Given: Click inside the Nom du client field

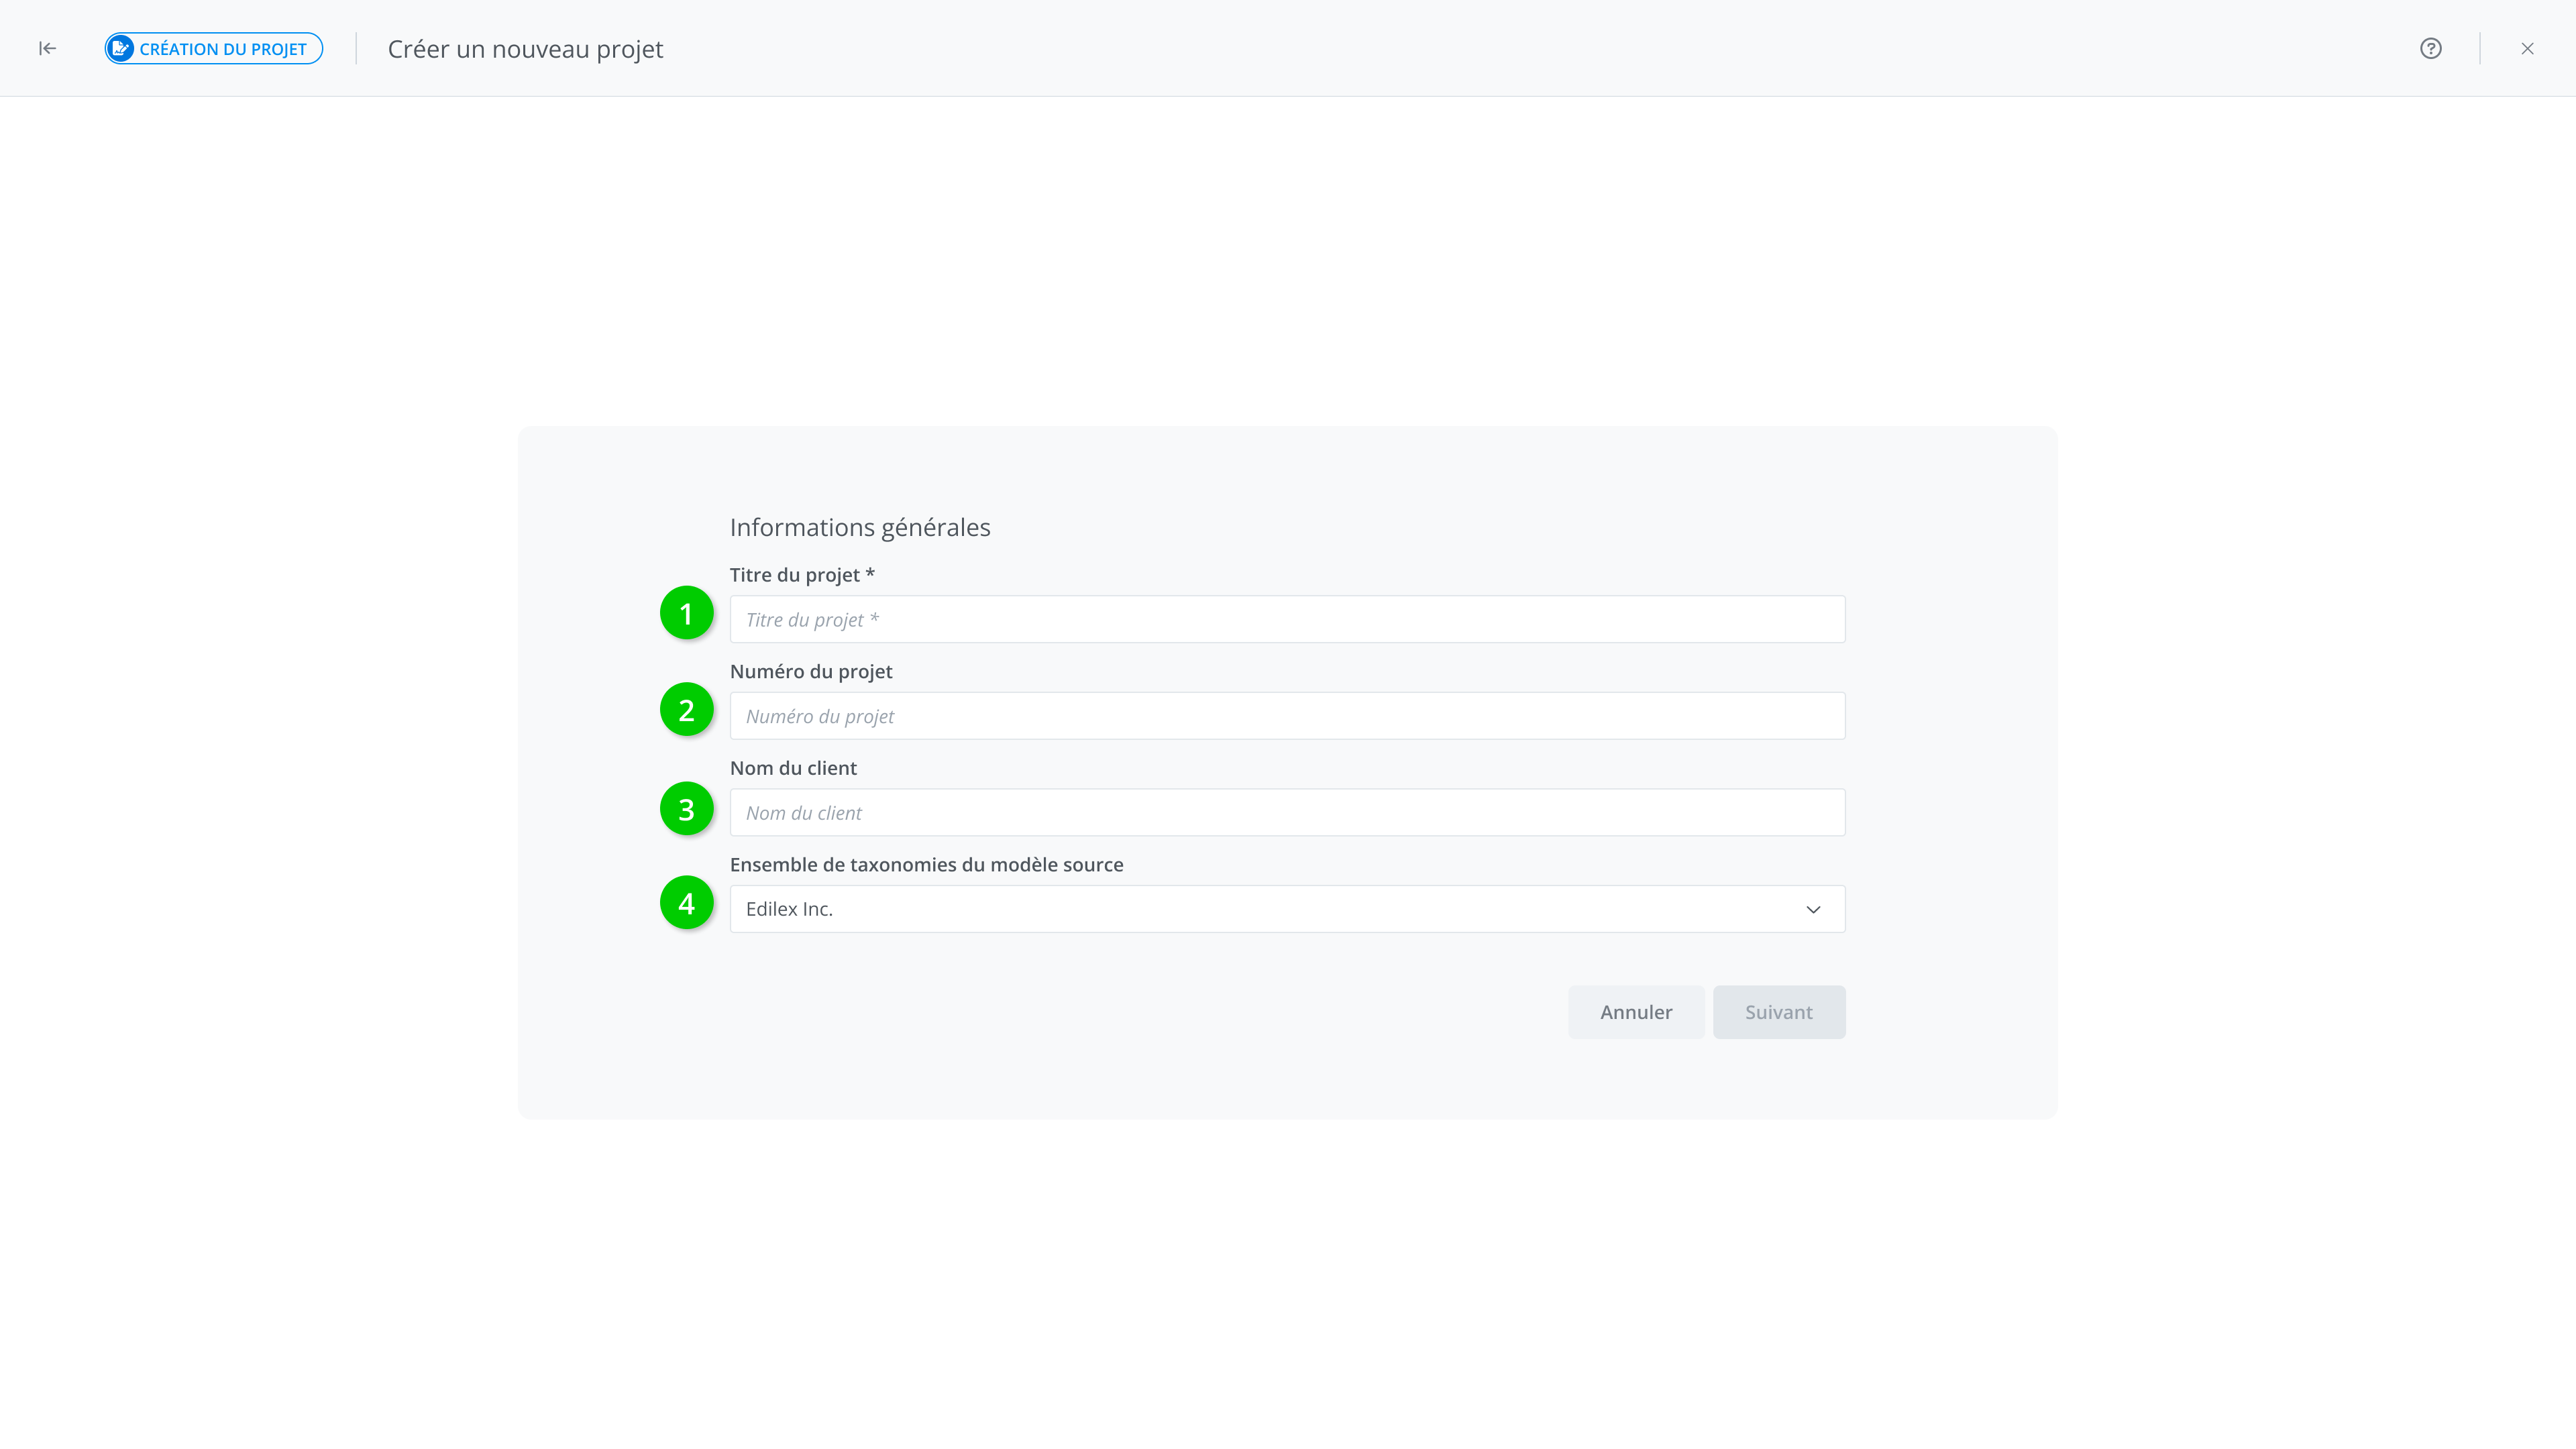Looking at the screenshot, I should [1287, 812].
